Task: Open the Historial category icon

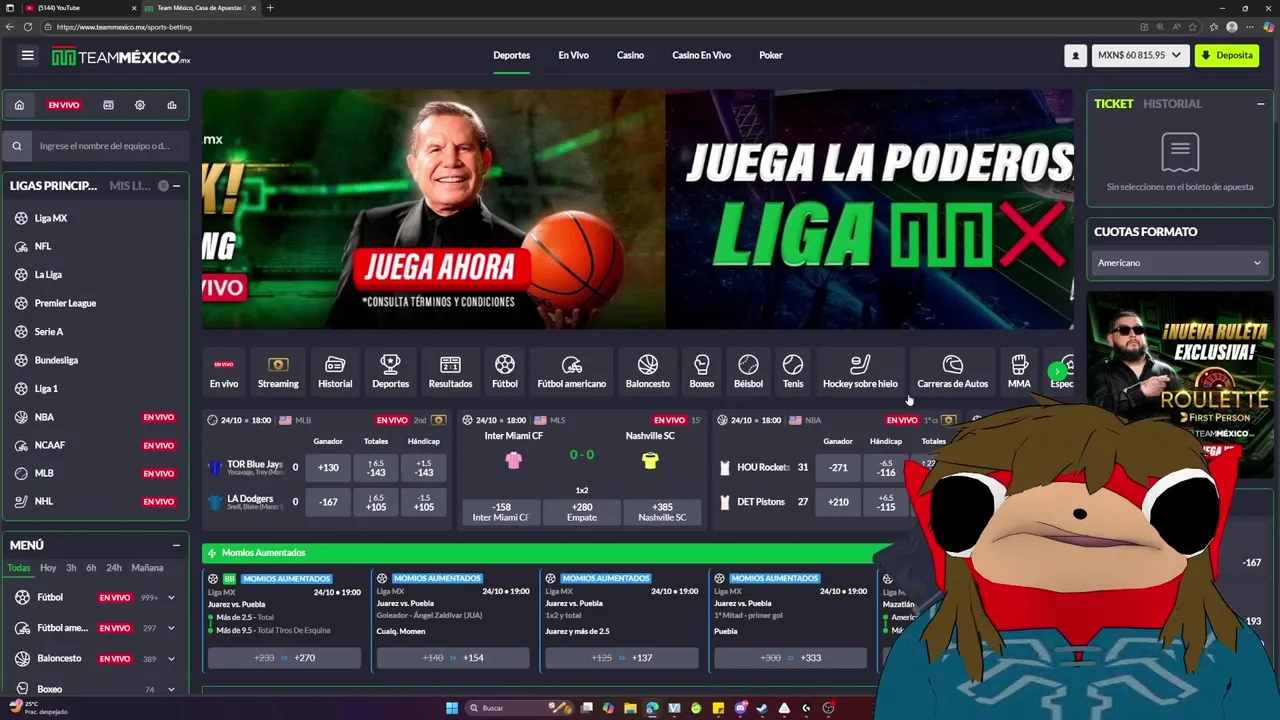Action: [335, 371]
